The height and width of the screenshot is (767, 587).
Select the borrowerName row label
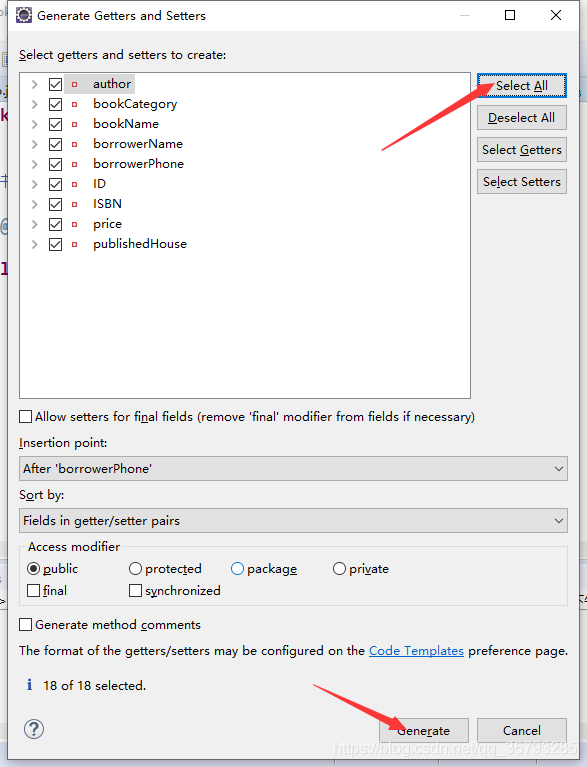pyautogui.click(x=138, y=144)
